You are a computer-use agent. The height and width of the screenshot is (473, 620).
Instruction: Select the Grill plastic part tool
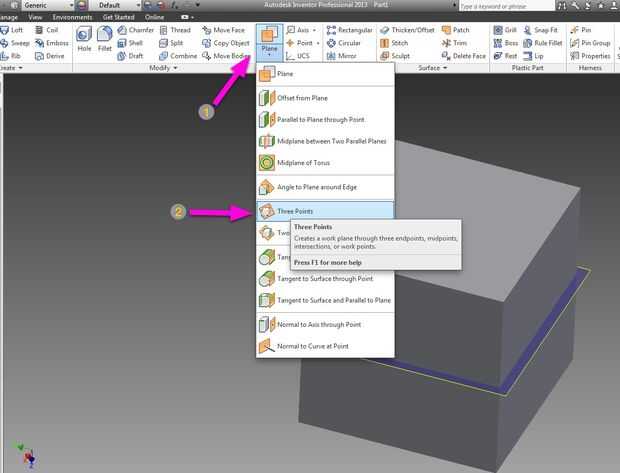point(505,30)
